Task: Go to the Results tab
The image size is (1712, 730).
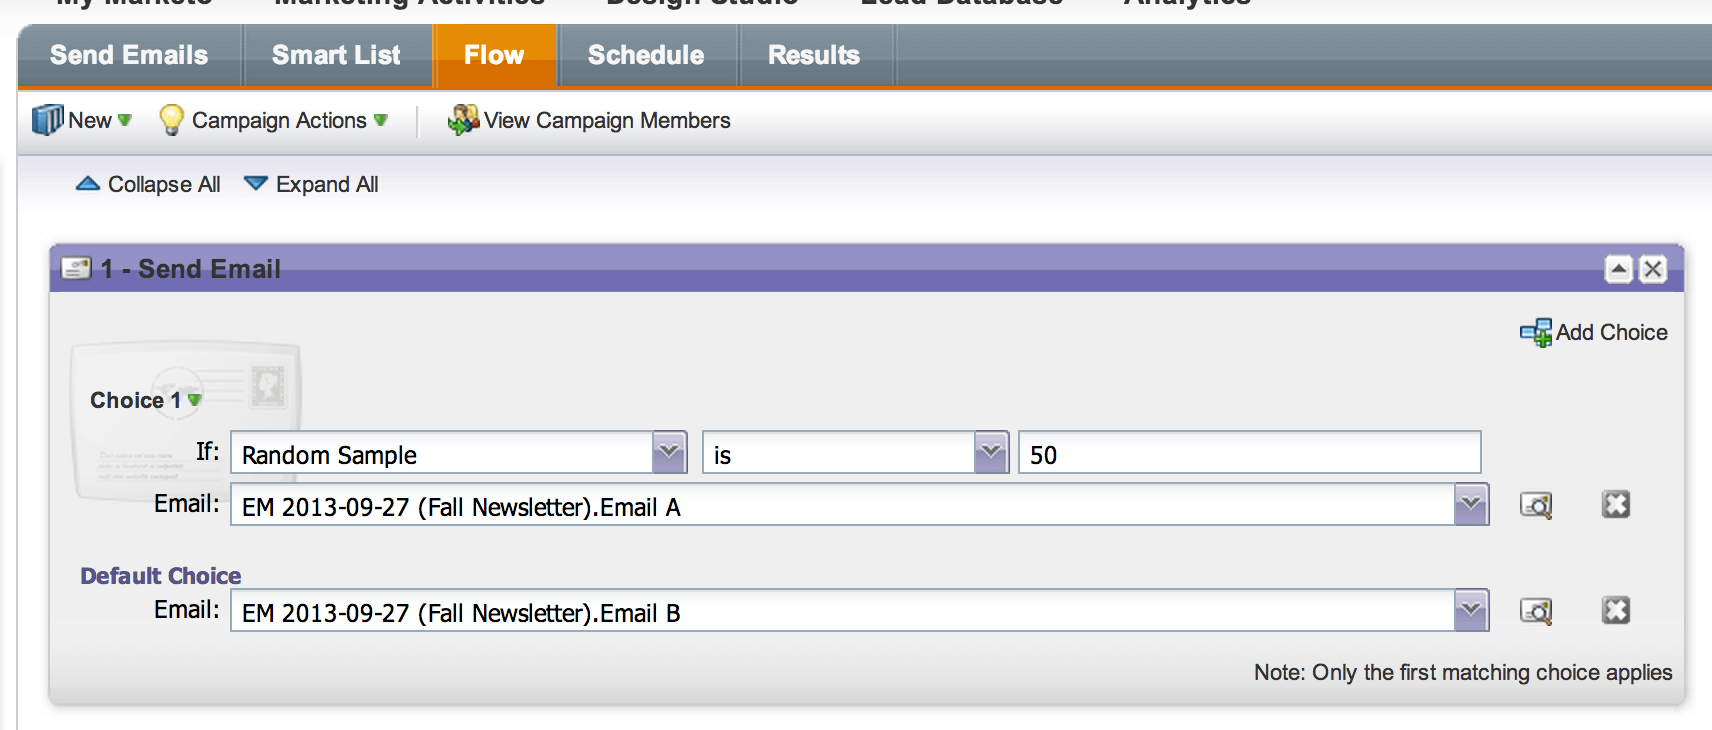Action: (814, 56)
